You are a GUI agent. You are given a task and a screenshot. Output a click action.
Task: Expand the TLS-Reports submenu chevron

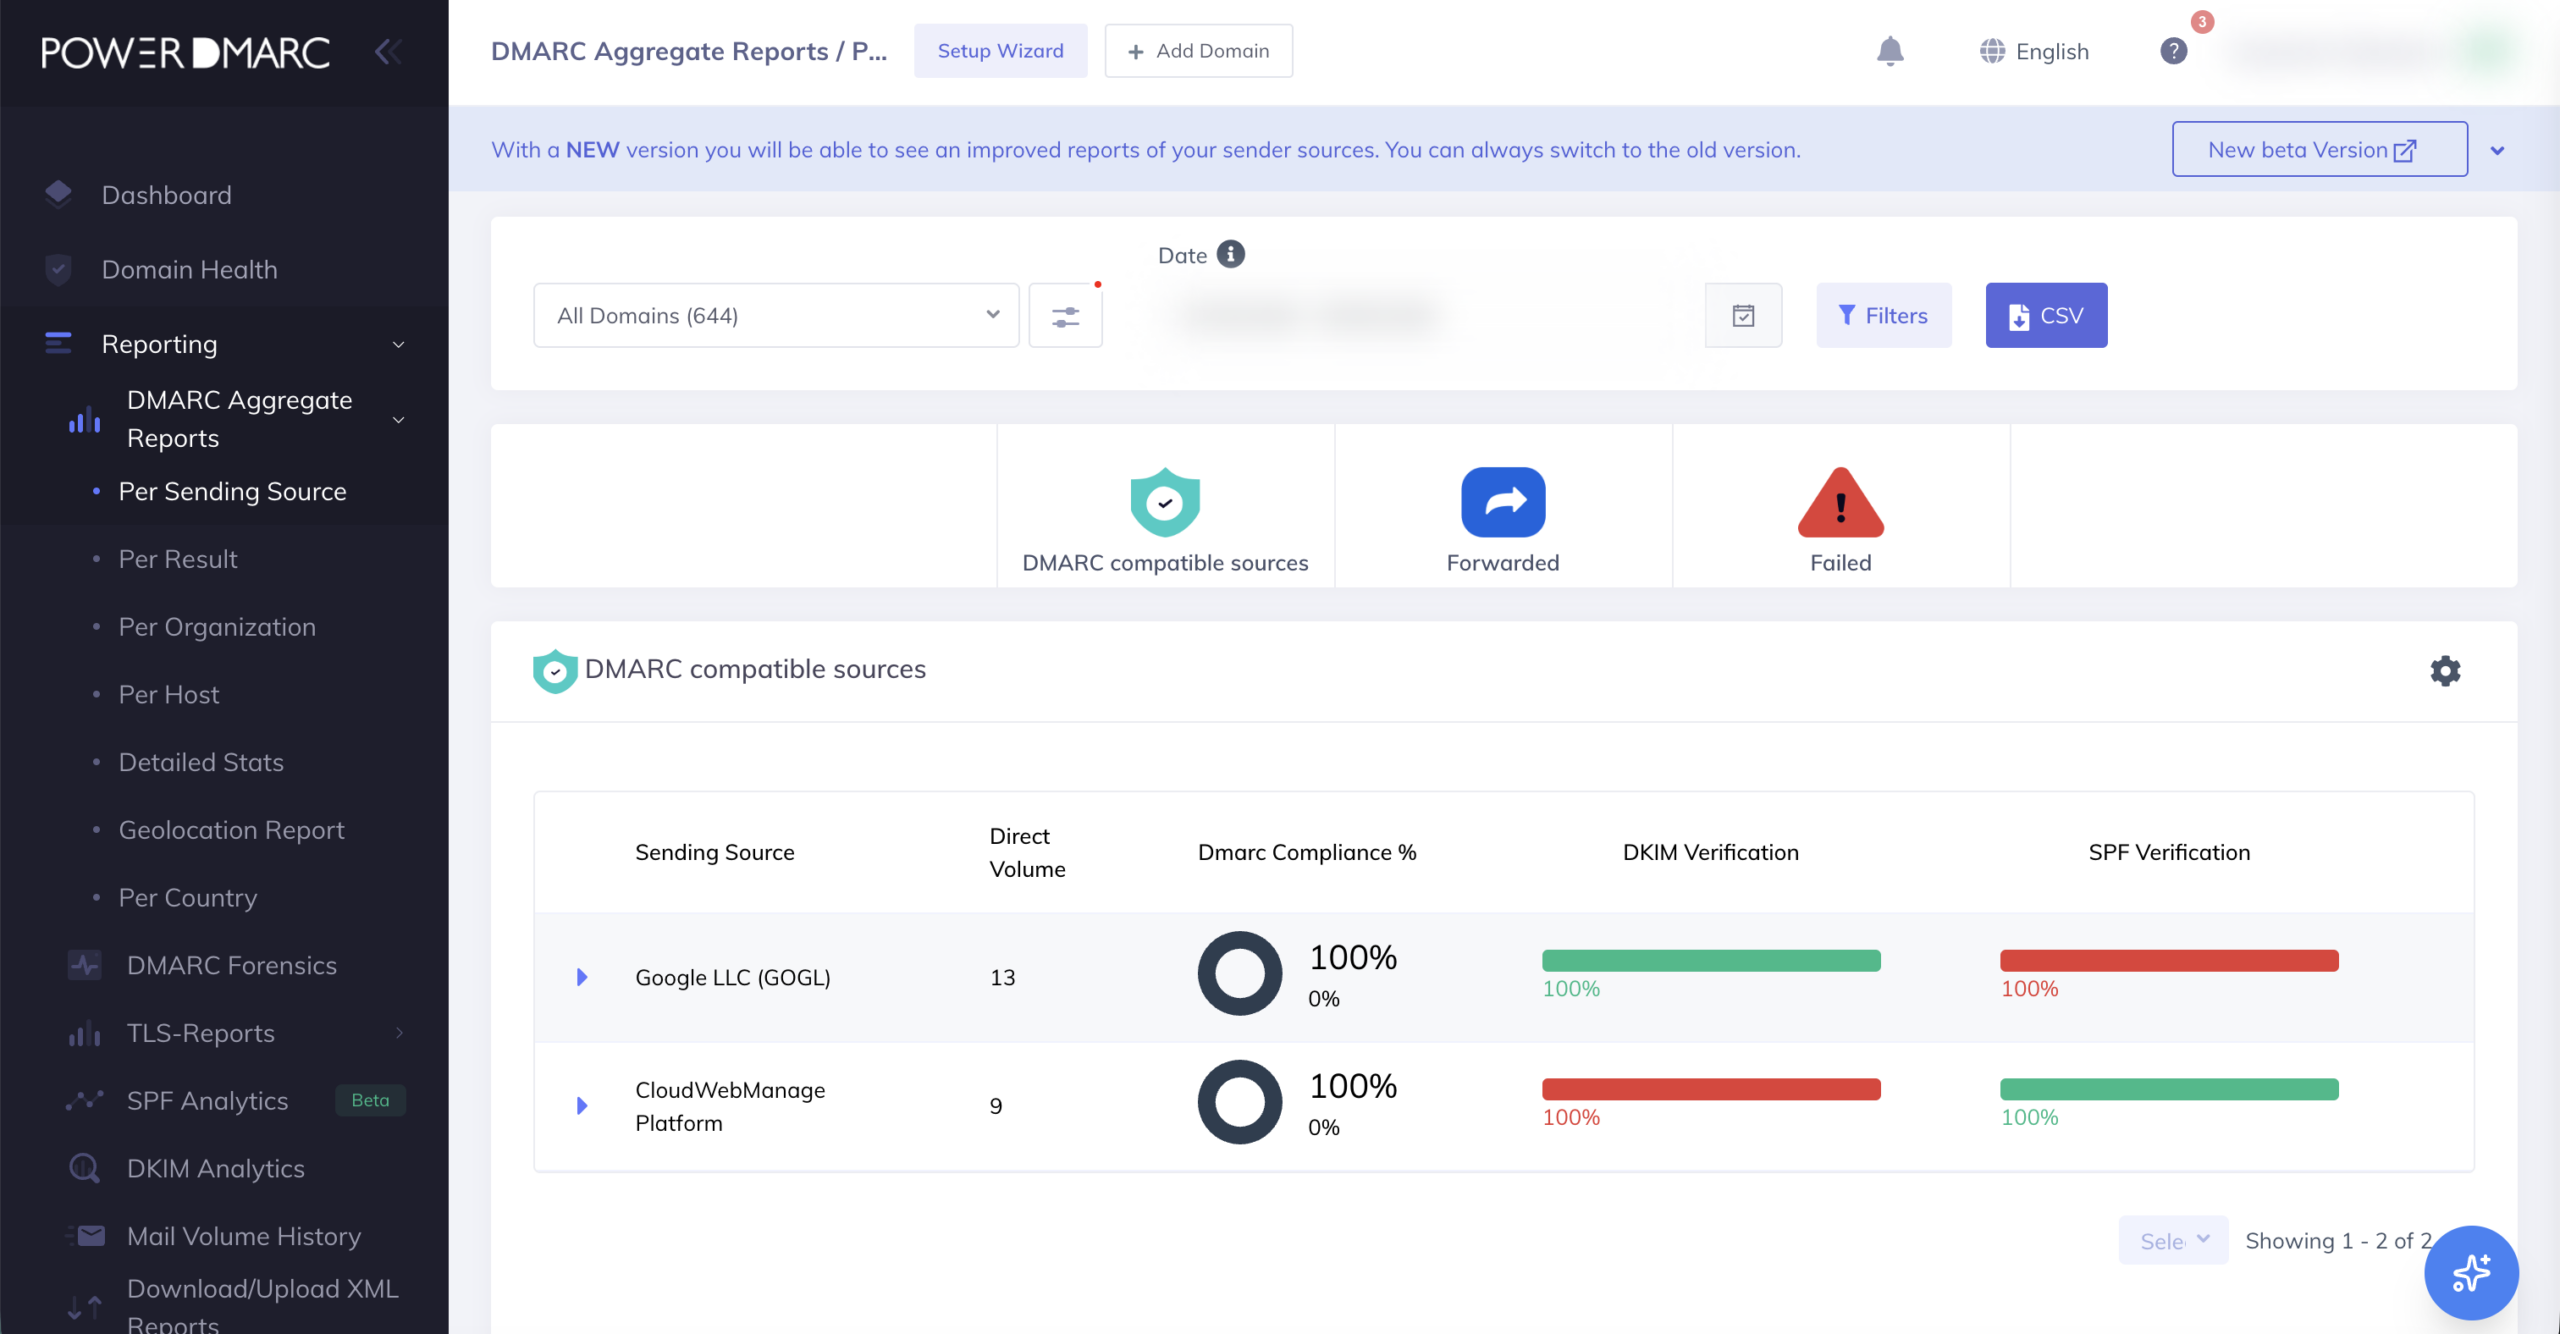[399, 1033]
